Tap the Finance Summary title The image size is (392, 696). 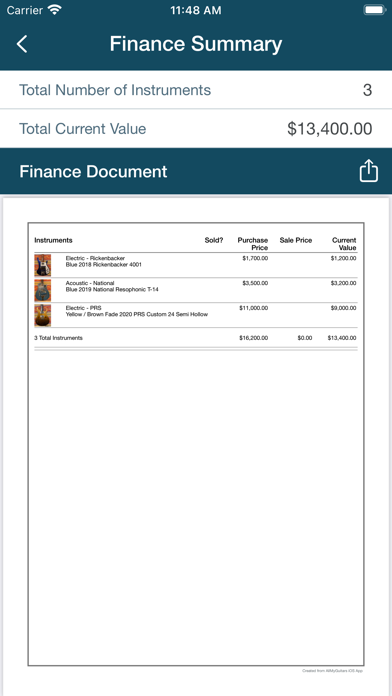click(196, 44)
